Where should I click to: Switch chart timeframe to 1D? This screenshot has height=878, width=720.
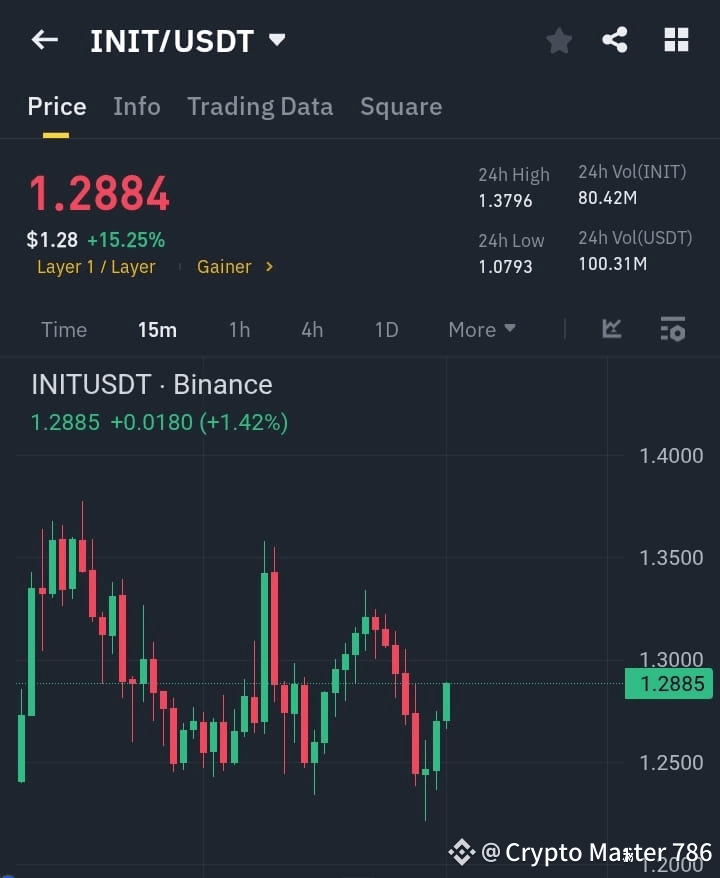pyautogui.click(x=386, y=329)
